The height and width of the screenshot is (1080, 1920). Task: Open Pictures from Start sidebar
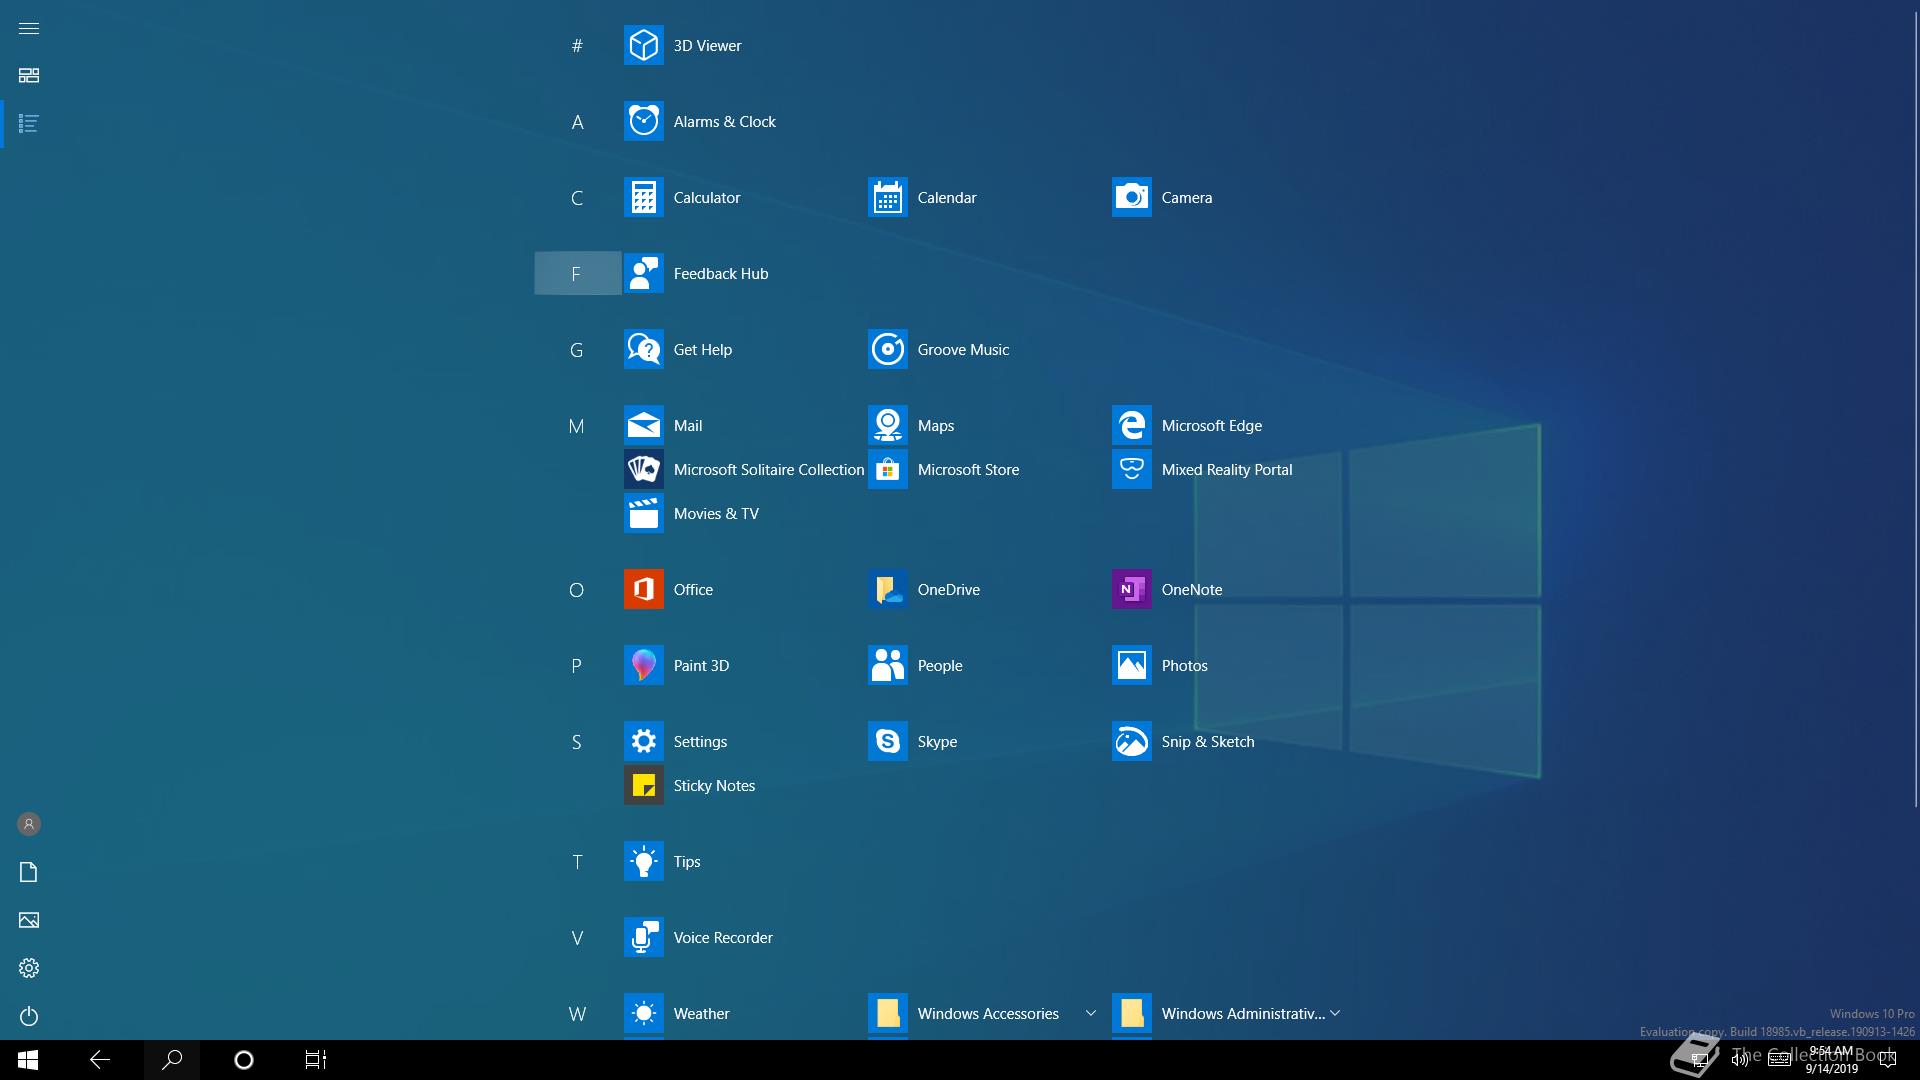[x=29, y=920]
